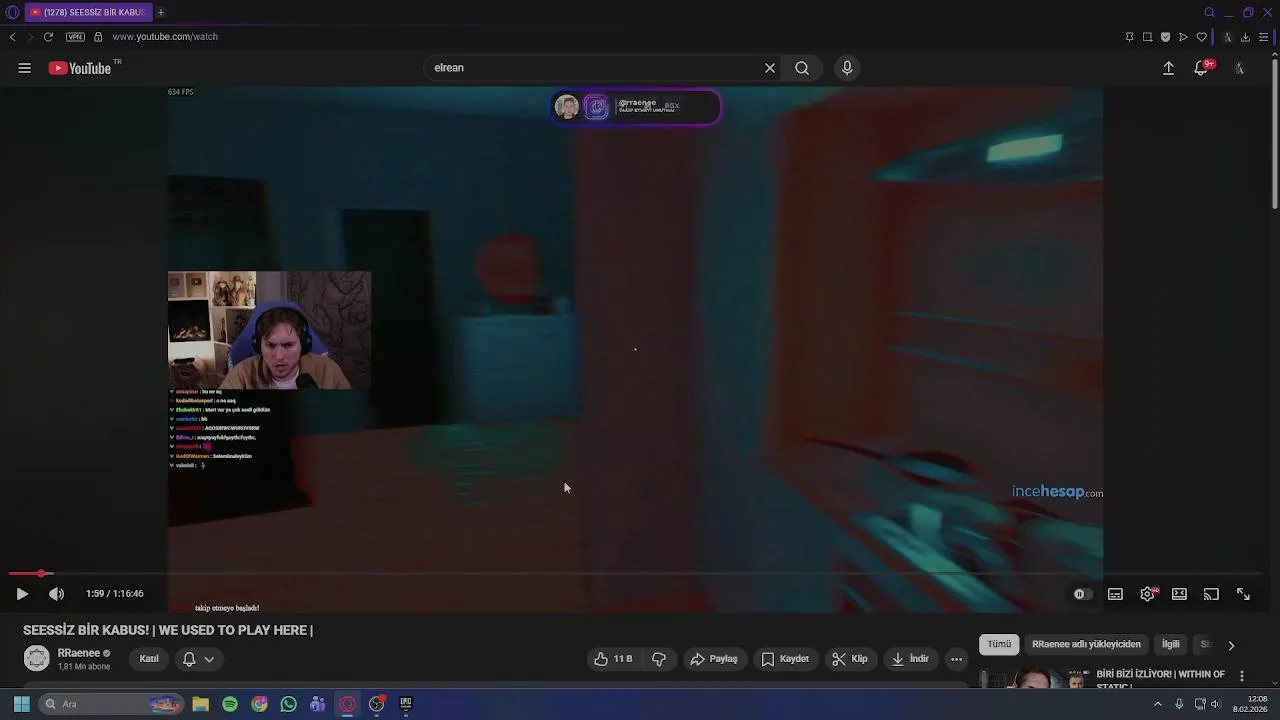Enter fullscreen mode
Screen dimensions: 1280x720
coord(1243,594)
